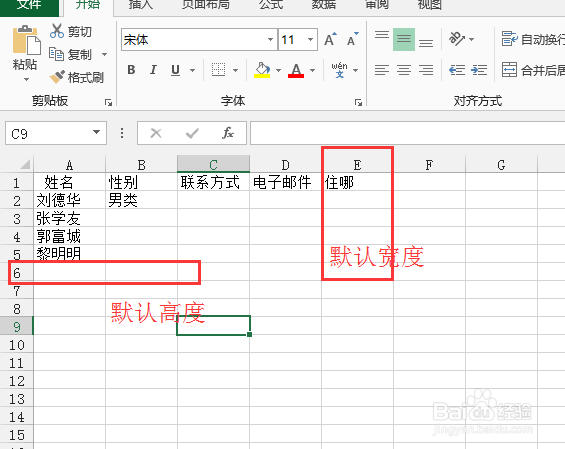Image resolution: width=565 pixels, height=449 pixels.
Task: Apply cell borders icon
Action: click(218, 70)
